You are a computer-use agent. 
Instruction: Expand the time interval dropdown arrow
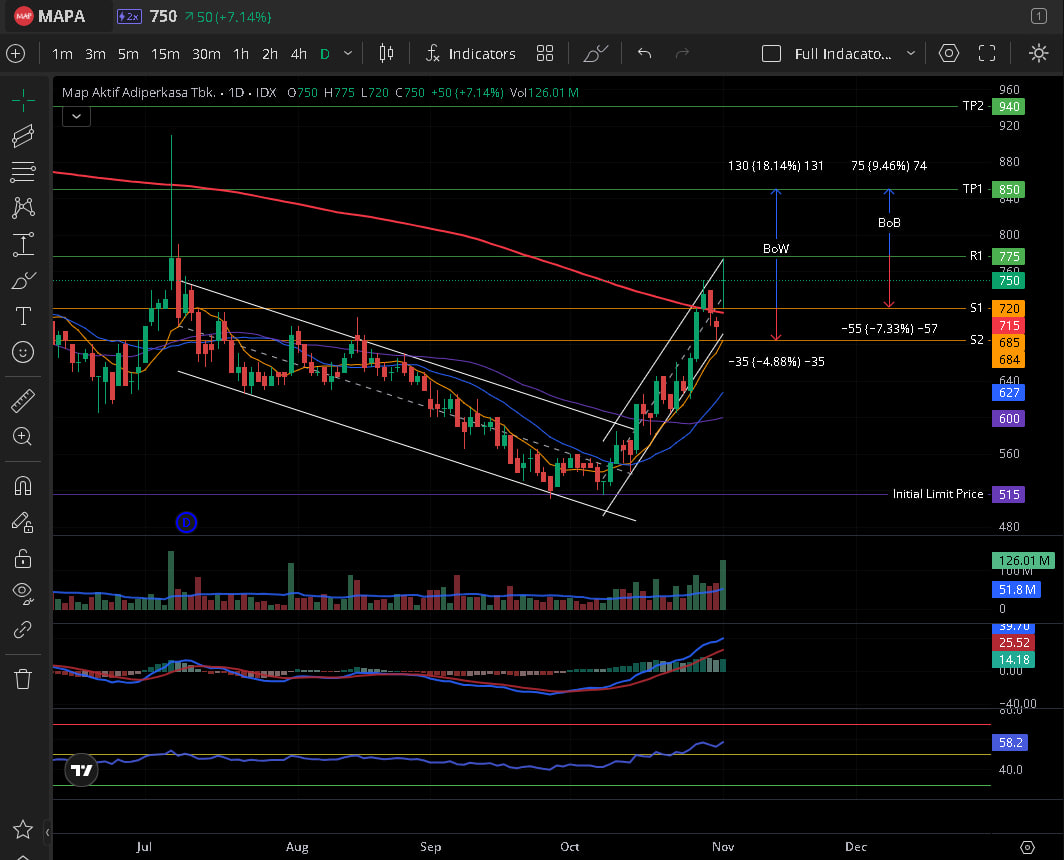[348, 54]
